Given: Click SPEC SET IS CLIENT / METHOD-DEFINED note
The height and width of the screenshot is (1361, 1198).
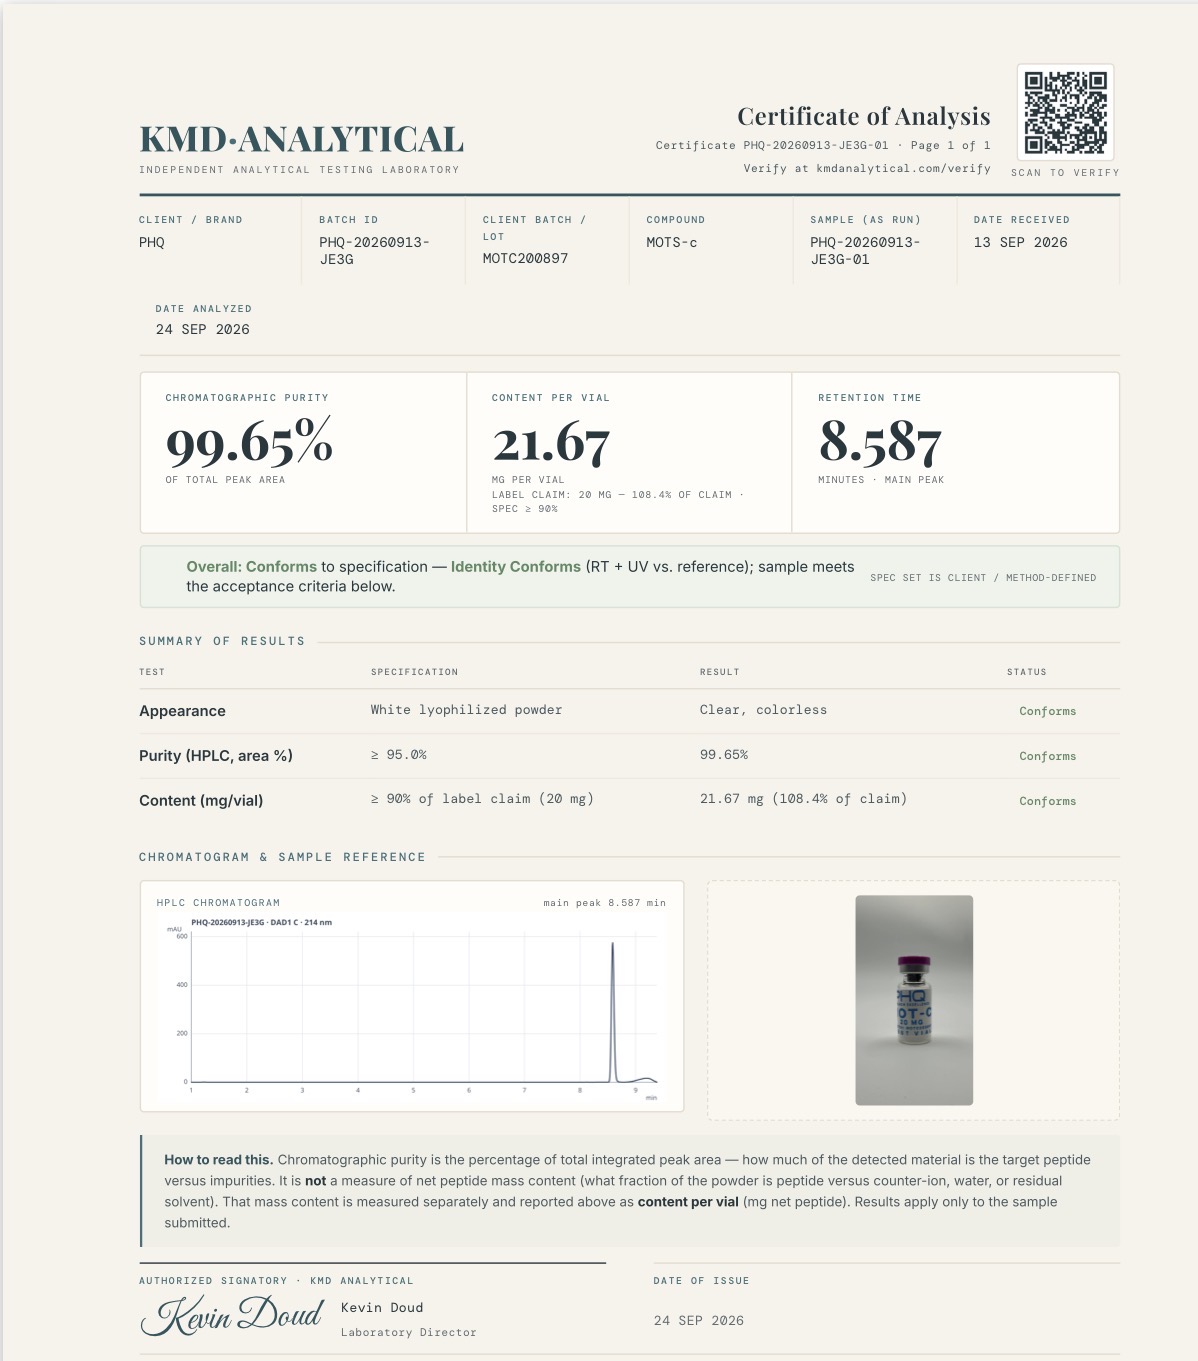Looking at the screenshot, I should point(983,578).
